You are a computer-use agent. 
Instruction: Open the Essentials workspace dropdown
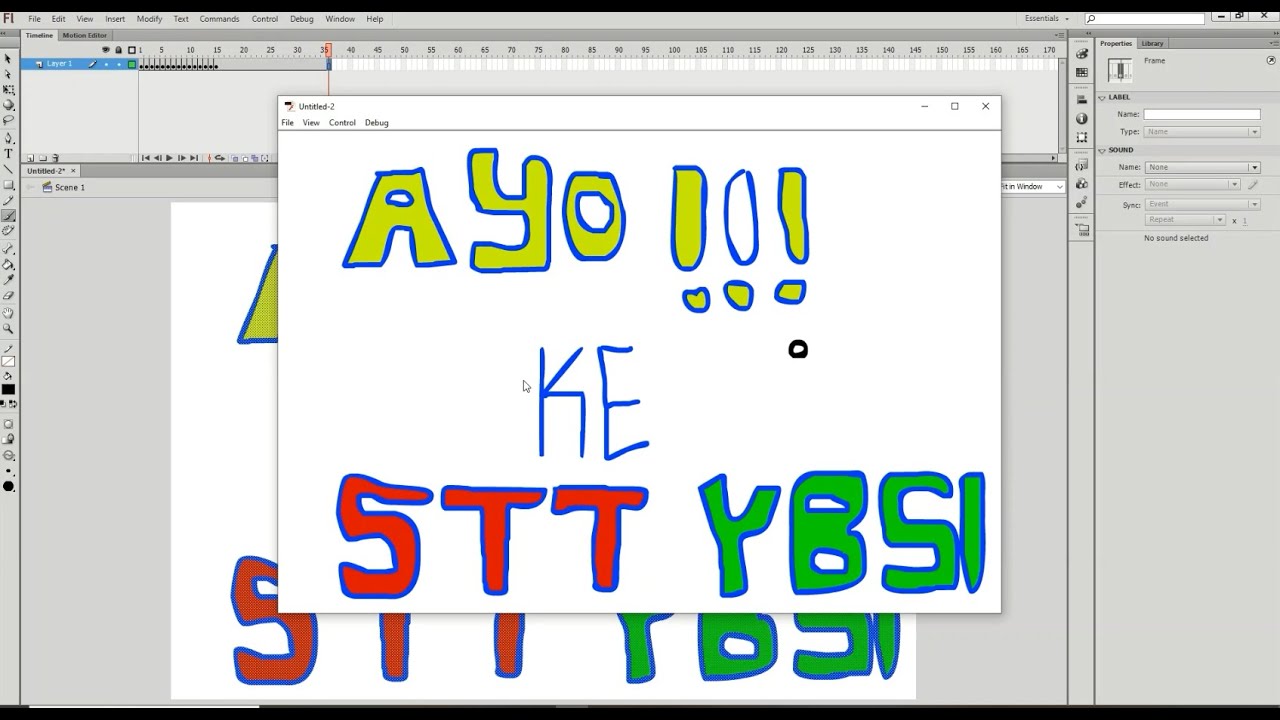pyautogui.click(x=1047, y=18)
